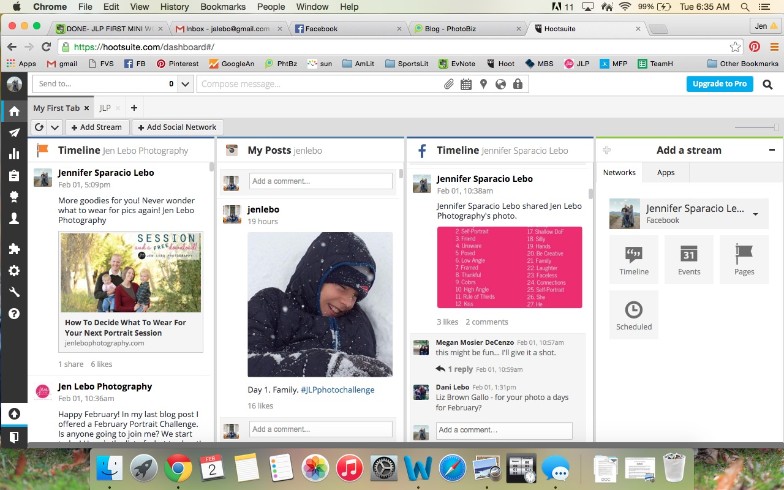Click the Add Social Network button
The image size is (784, 490).
pos(177,127)
